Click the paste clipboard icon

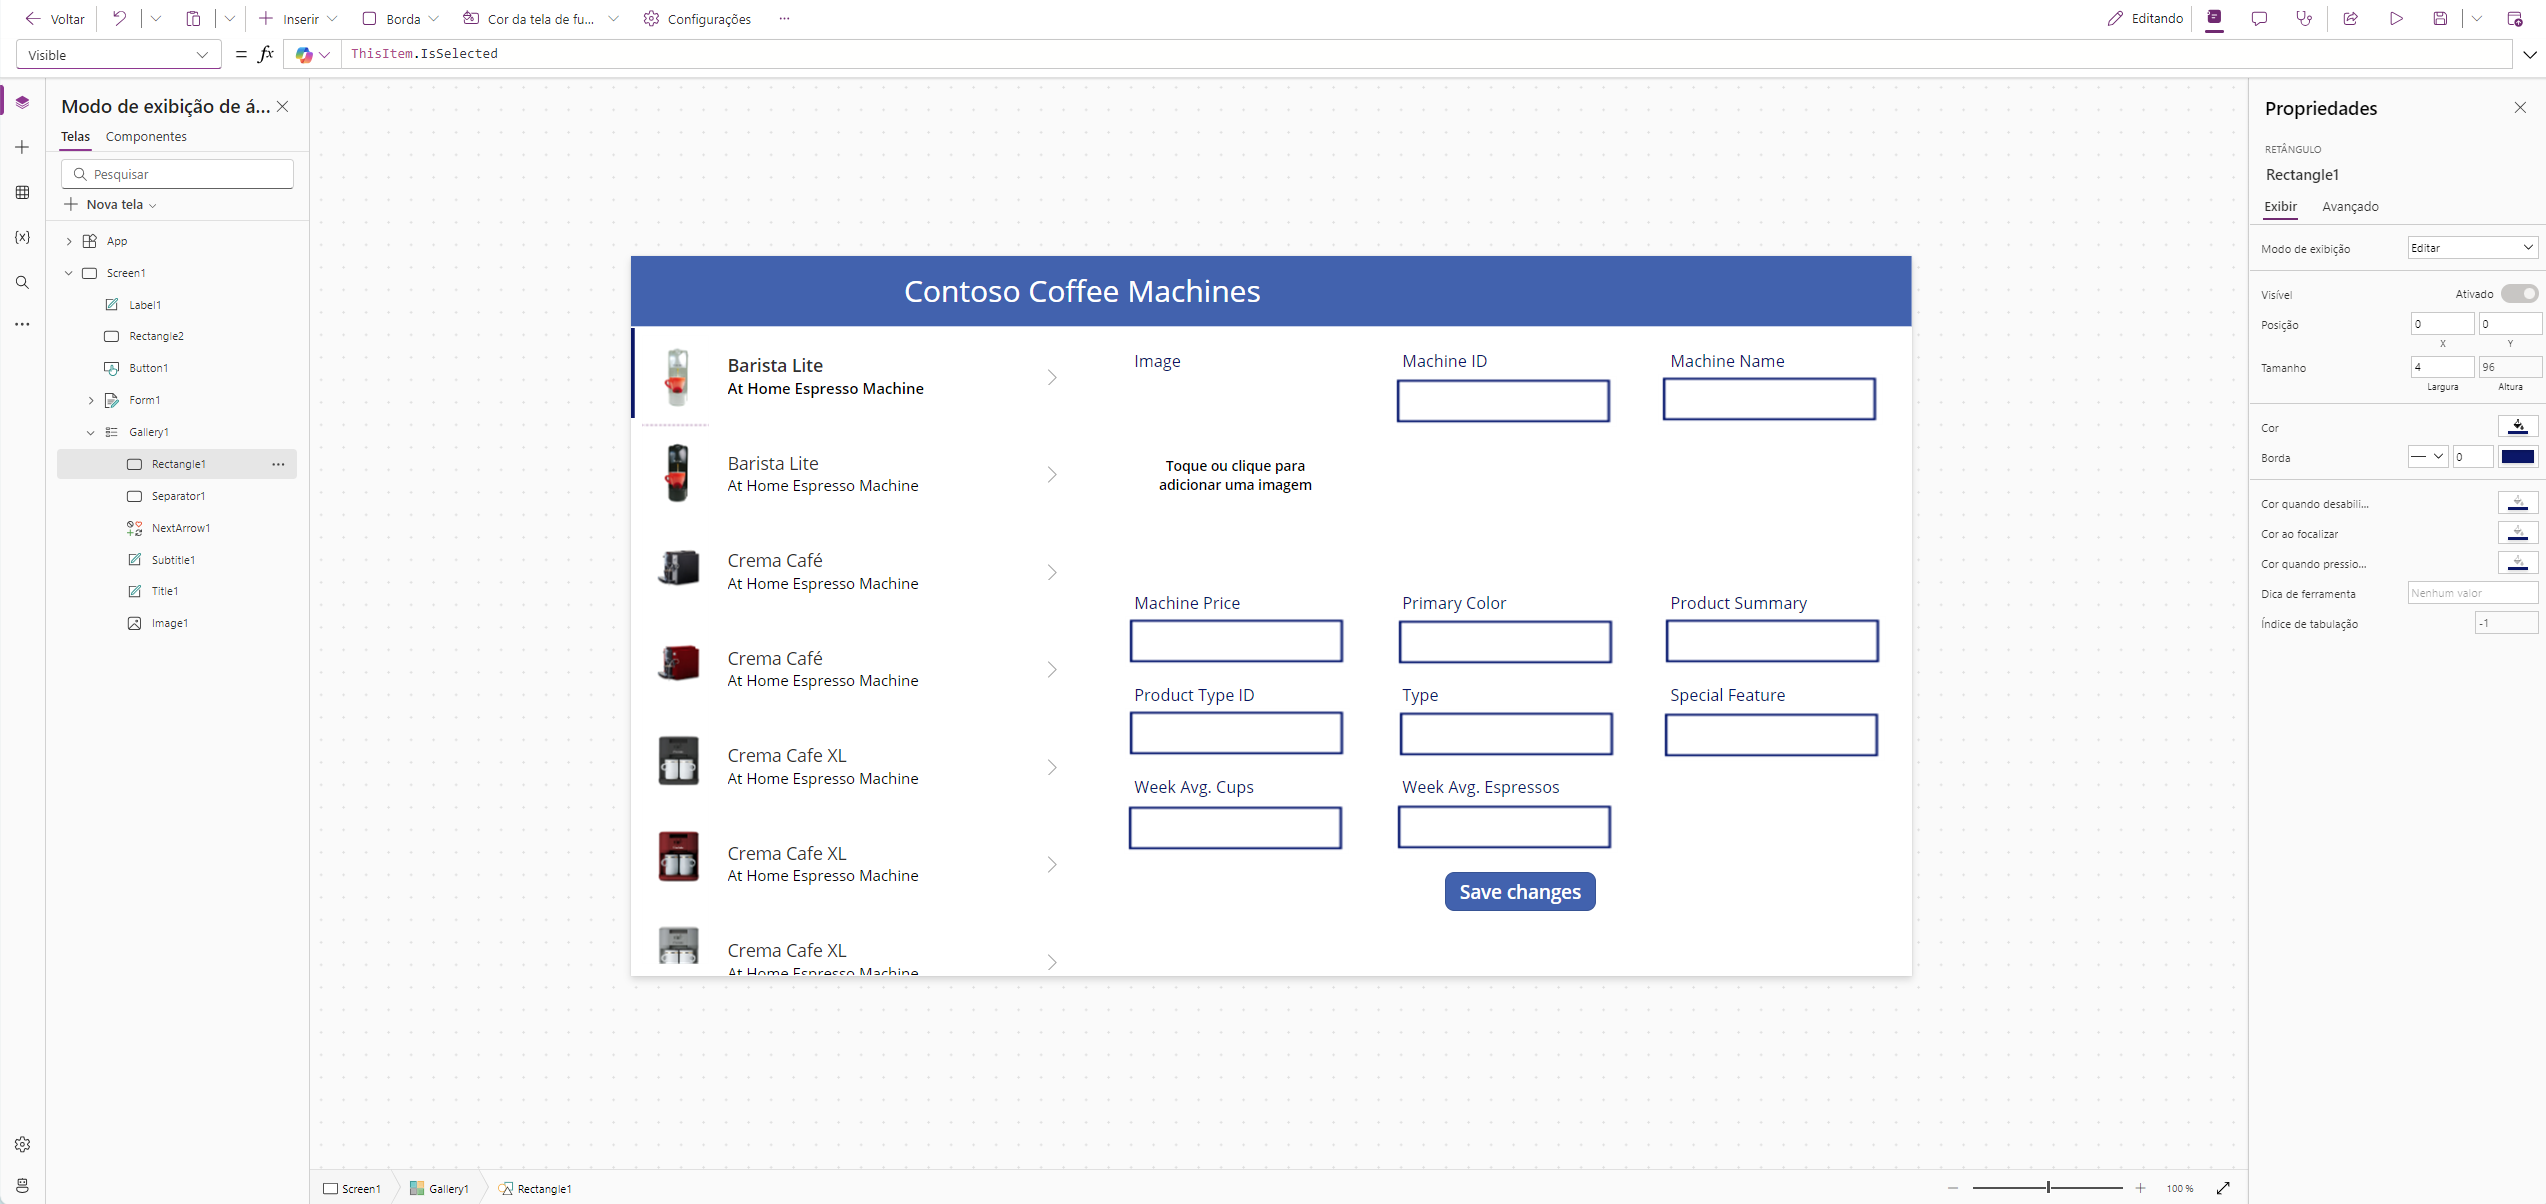194,19
